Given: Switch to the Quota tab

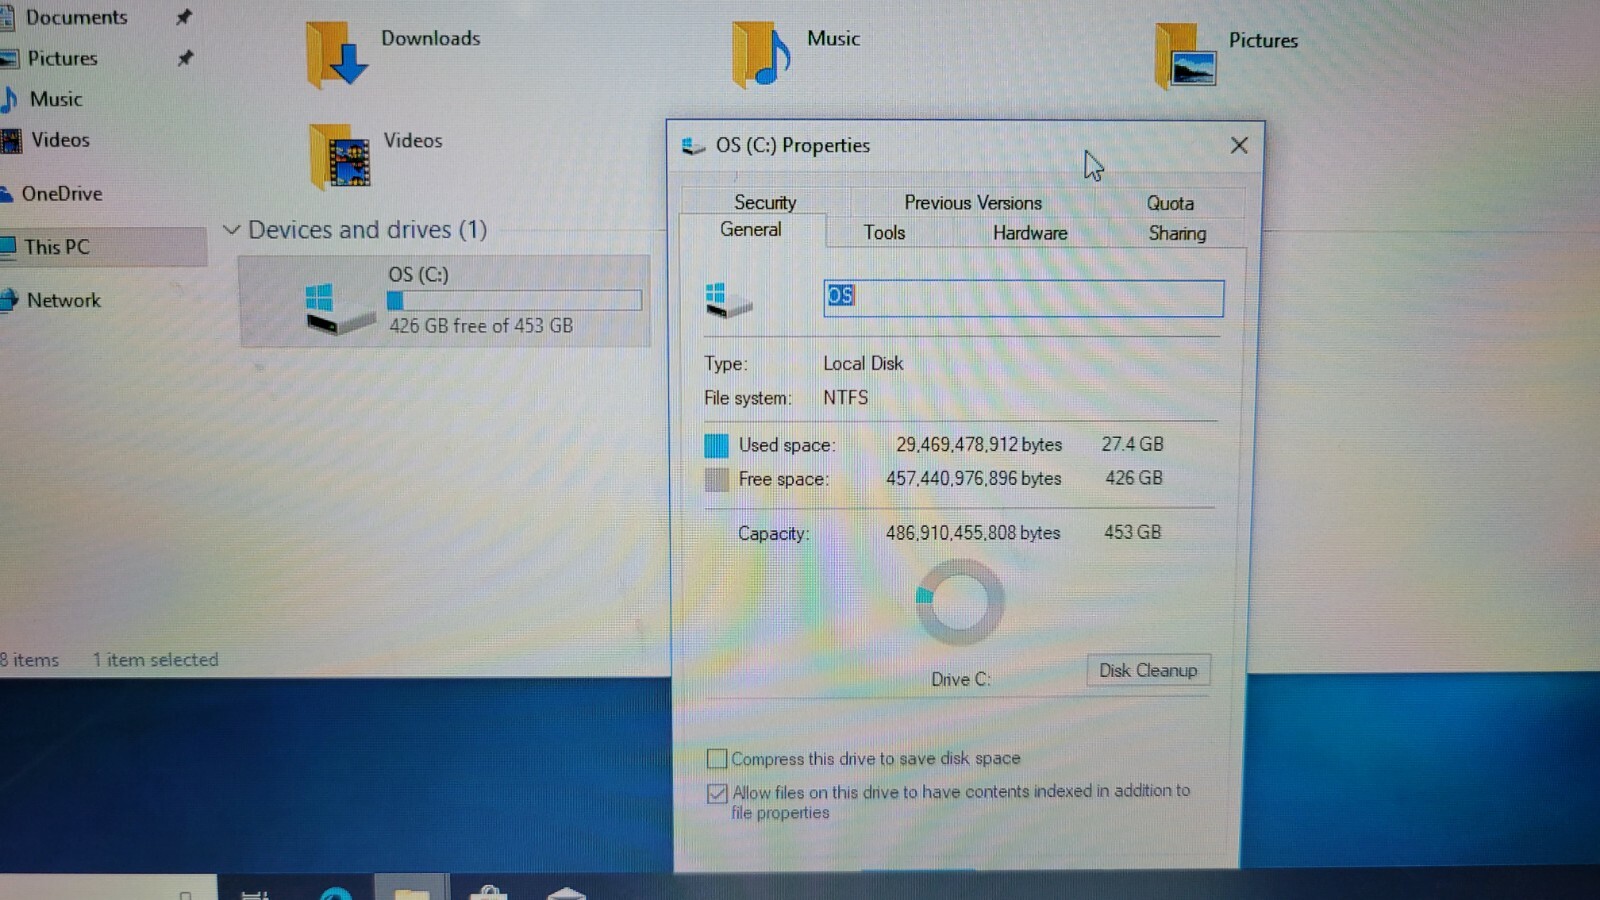Looking at the screenshot, I should click(x=1170, y=203).
